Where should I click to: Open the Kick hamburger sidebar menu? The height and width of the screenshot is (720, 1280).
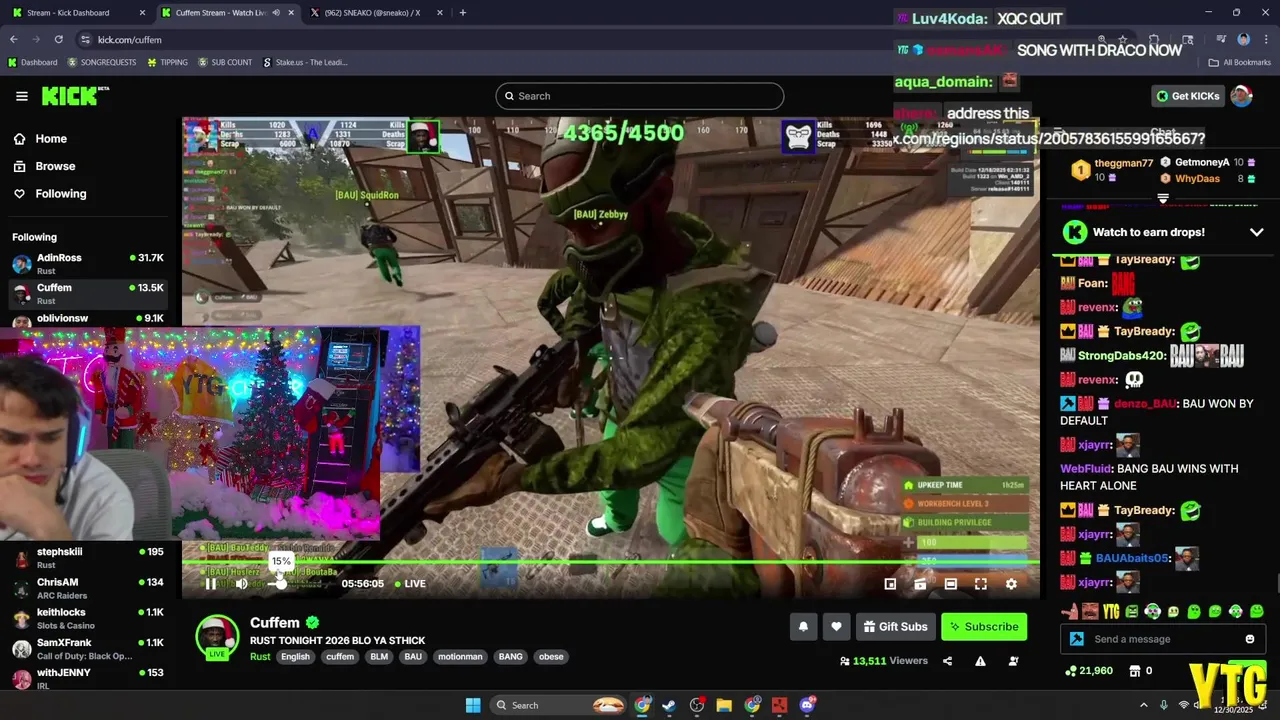tap(22, 96)
